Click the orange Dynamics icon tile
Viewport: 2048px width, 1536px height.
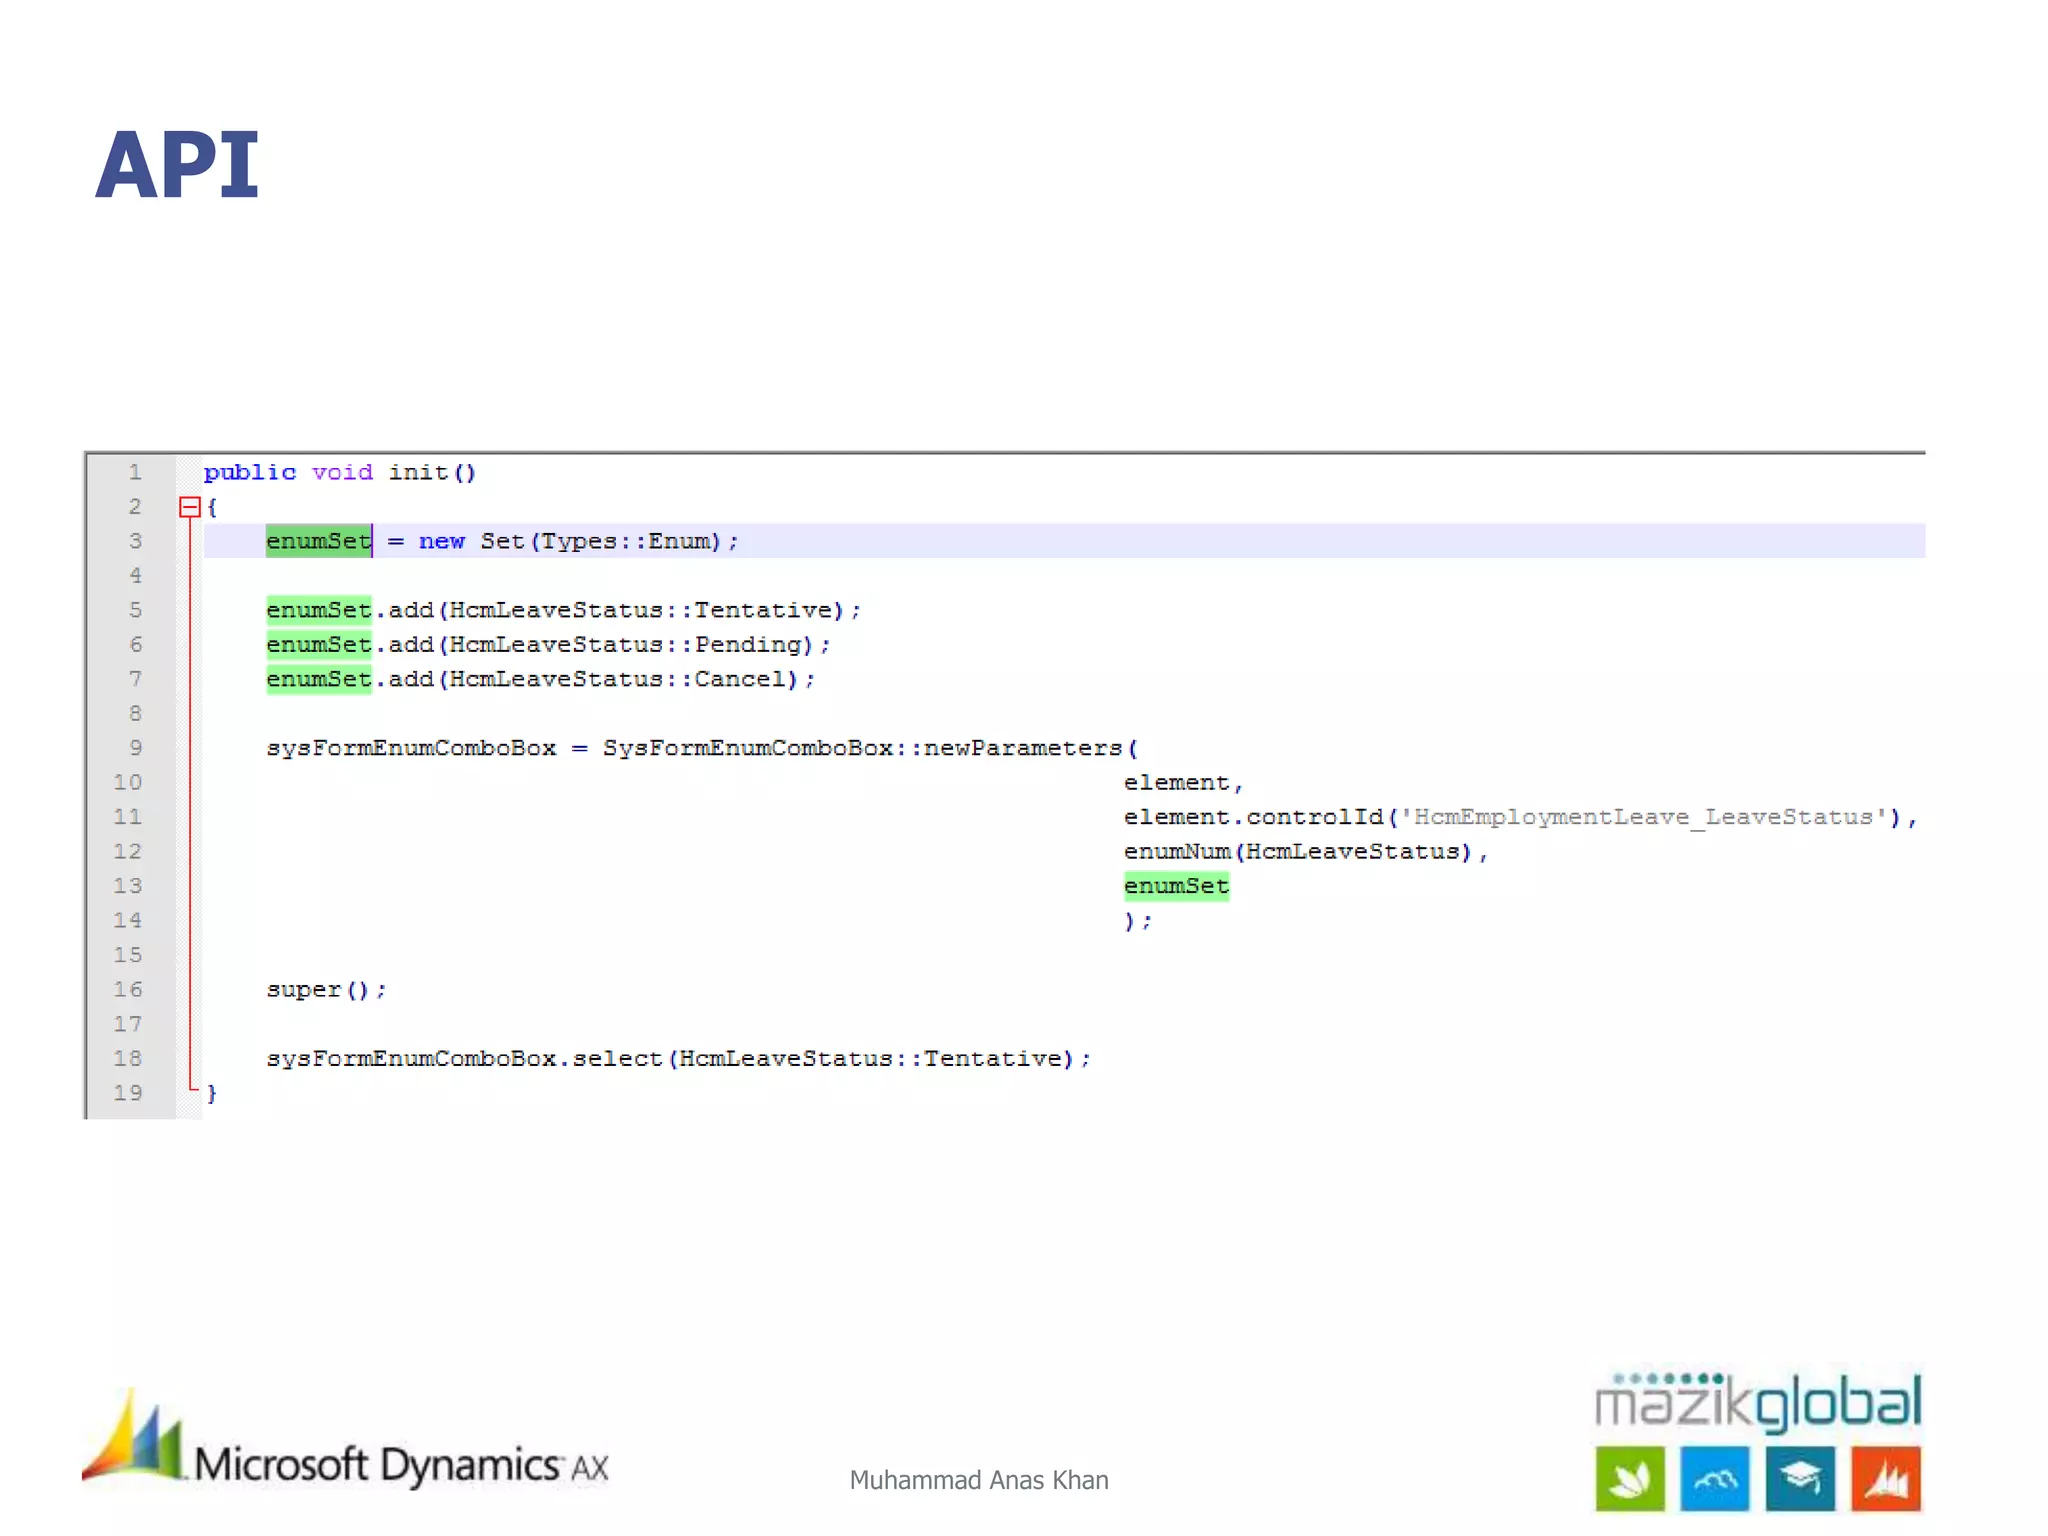(1885, 1478)
